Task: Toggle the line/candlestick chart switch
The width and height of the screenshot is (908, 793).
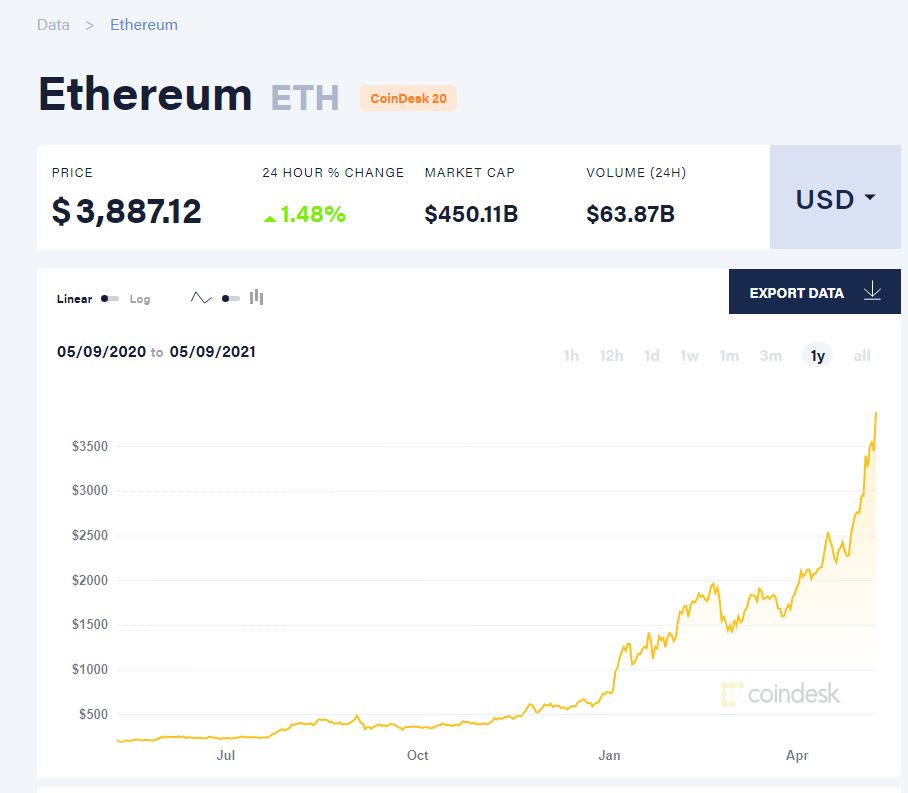Action: tap(230, 298)
